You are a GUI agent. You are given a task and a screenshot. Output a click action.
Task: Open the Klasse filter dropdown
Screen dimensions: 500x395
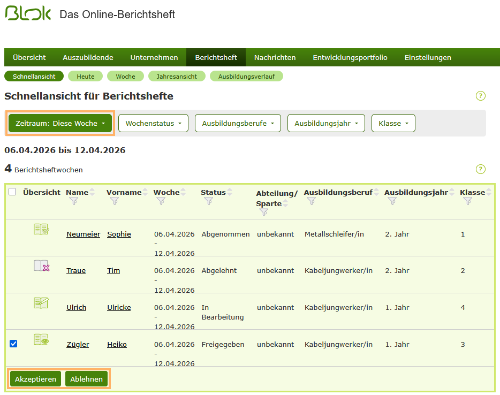(393, 123)
